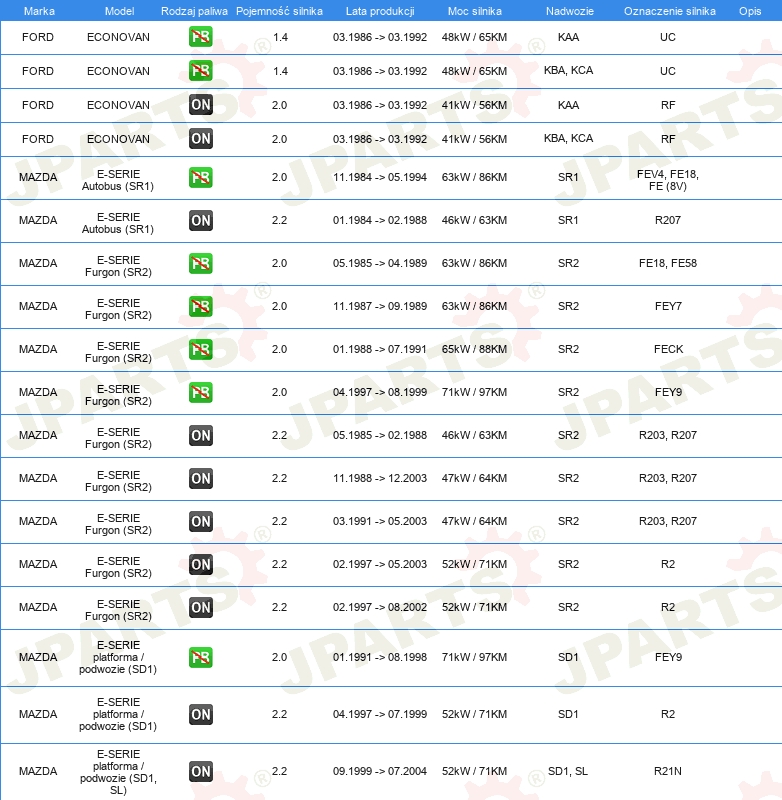Click the date range '02.1997 -> 08.2002'
This screenshot has height=800, width=782.
[x=380, y=607]
